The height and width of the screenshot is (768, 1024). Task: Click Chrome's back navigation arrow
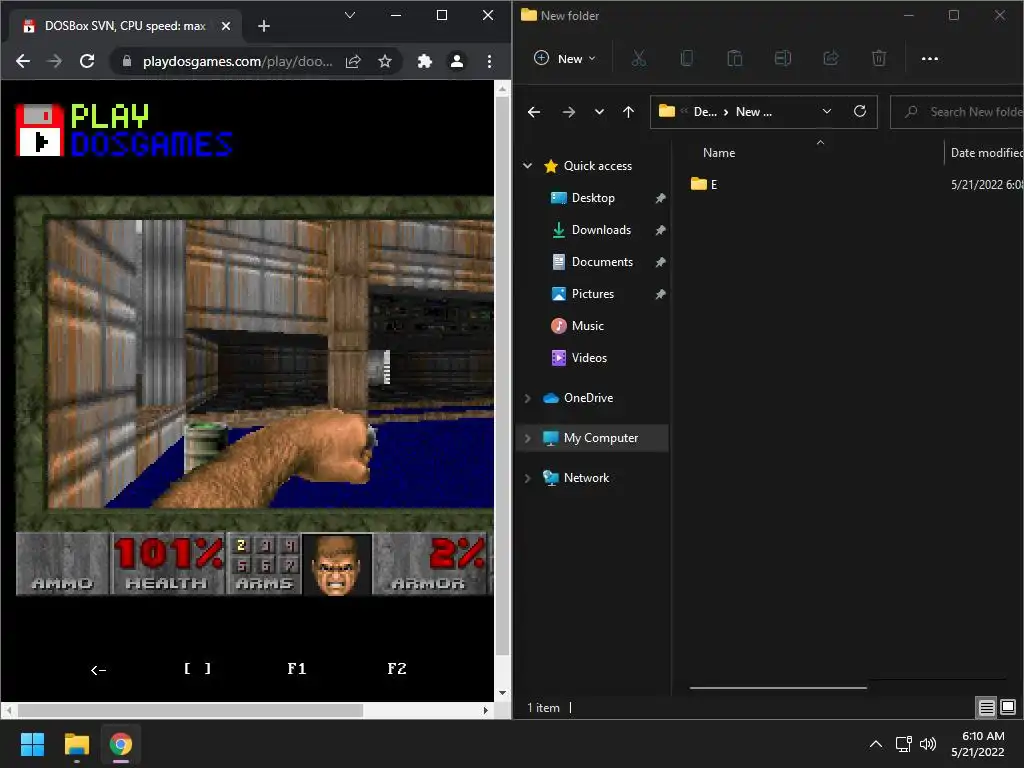point(23,61)
